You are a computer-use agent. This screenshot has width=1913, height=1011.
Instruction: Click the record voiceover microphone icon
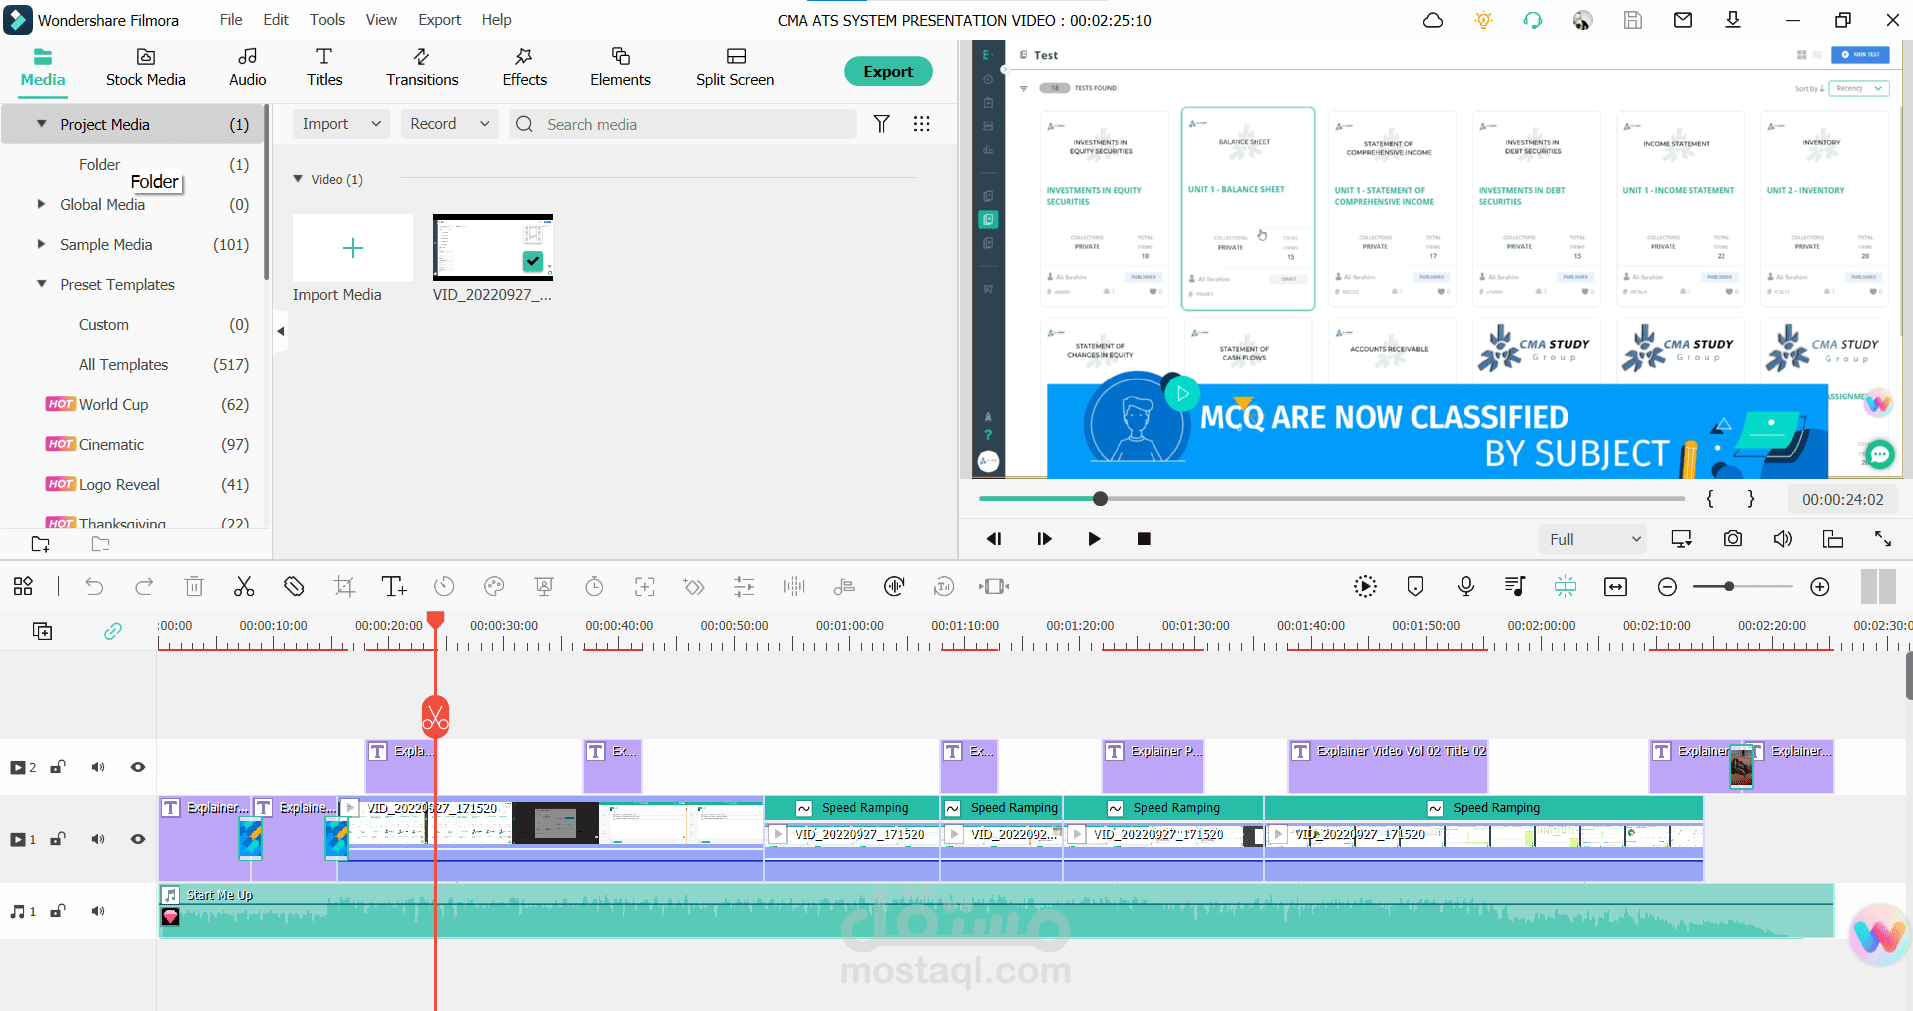[x=1466, y=587]
